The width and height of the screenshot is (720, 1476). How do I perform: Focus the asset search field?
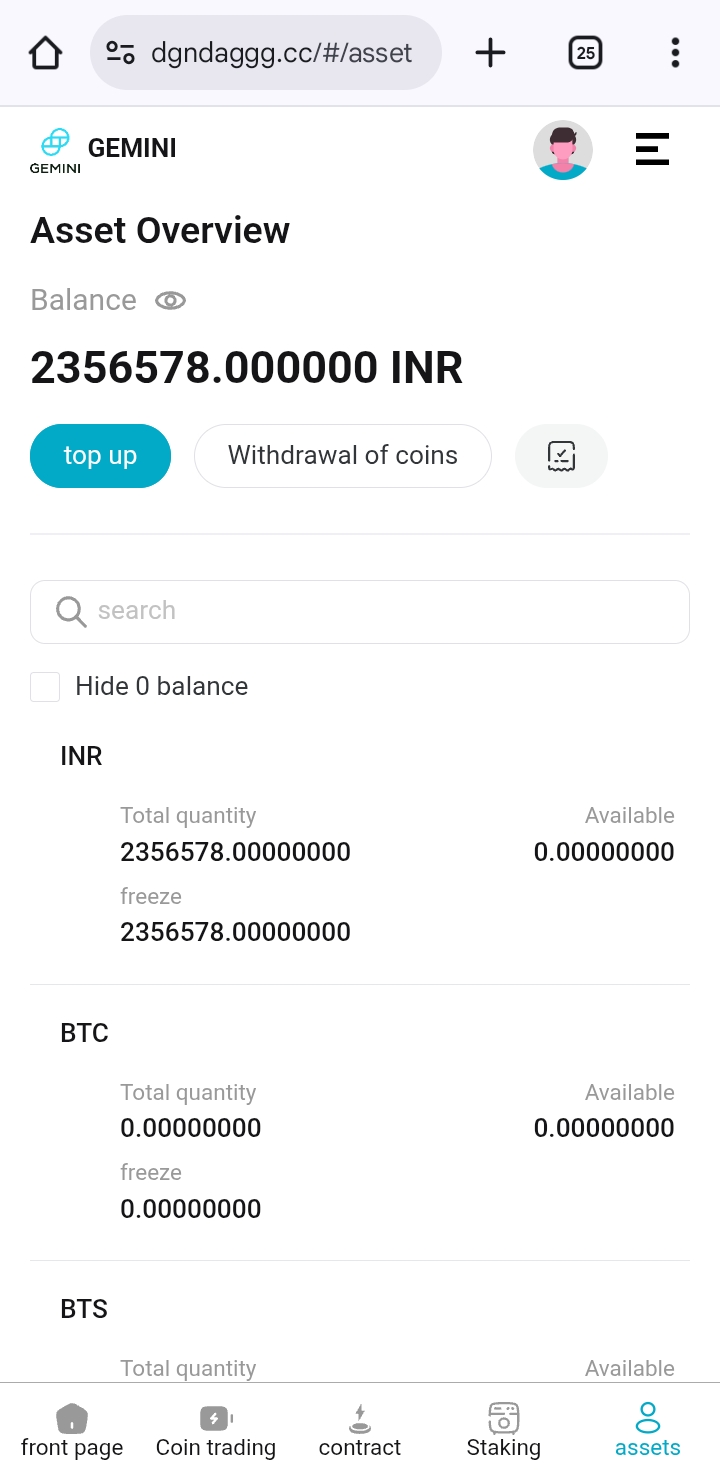tap(380, 611)
